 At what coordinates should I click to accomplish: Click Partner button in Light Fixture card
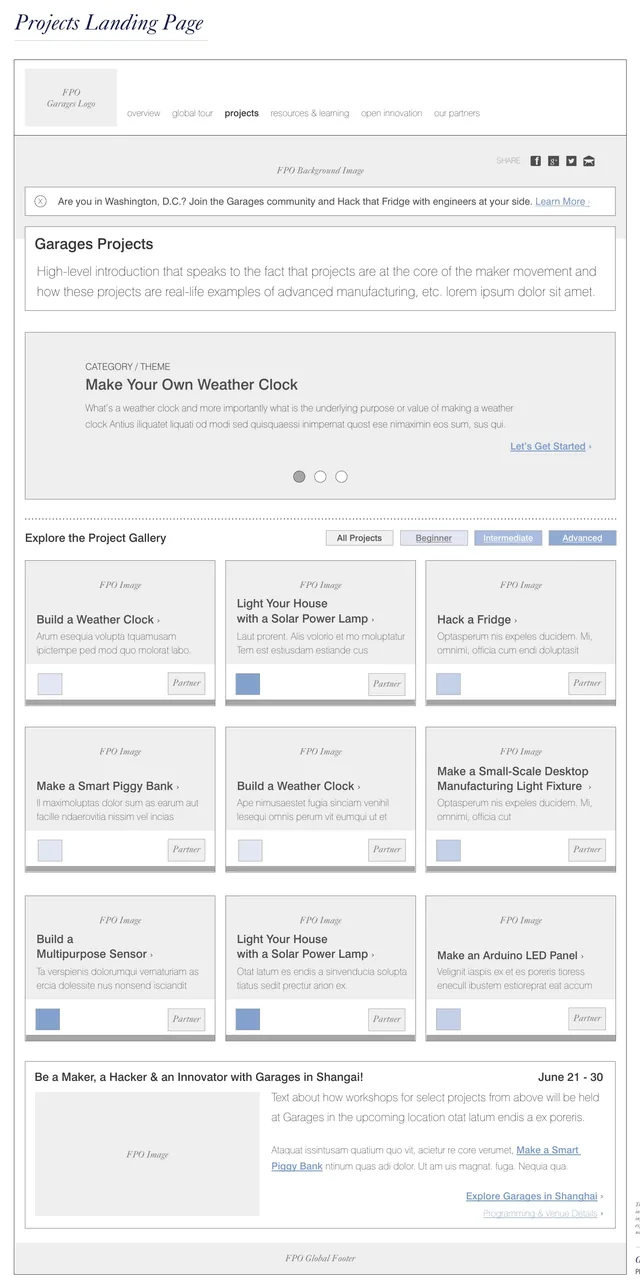click(x=587, y=849)
